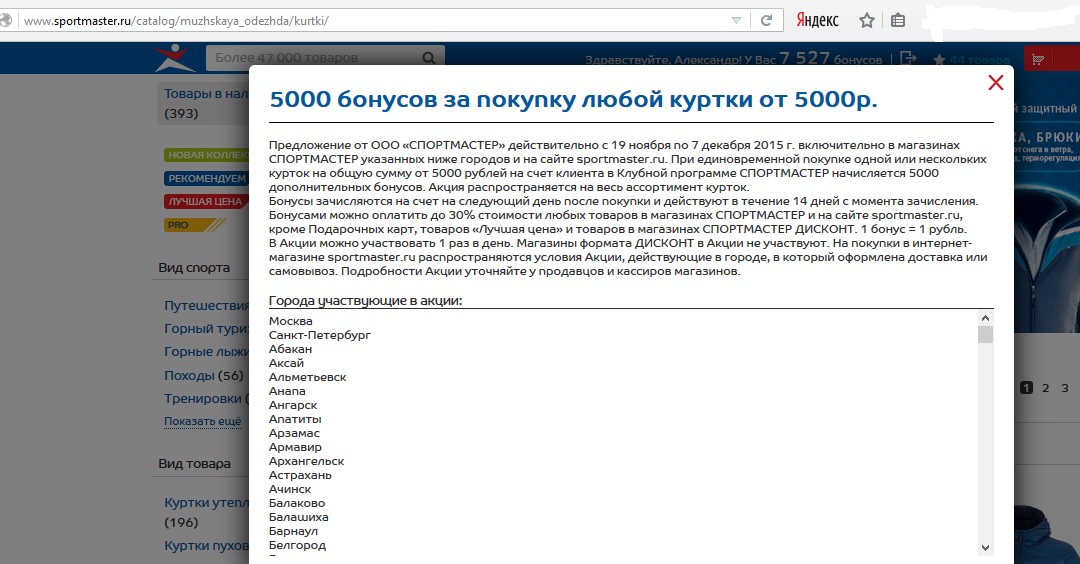Click city list scrollbar down arrow
The height and width of the screenshot is (564, 1080).
[x=985, y=548]
